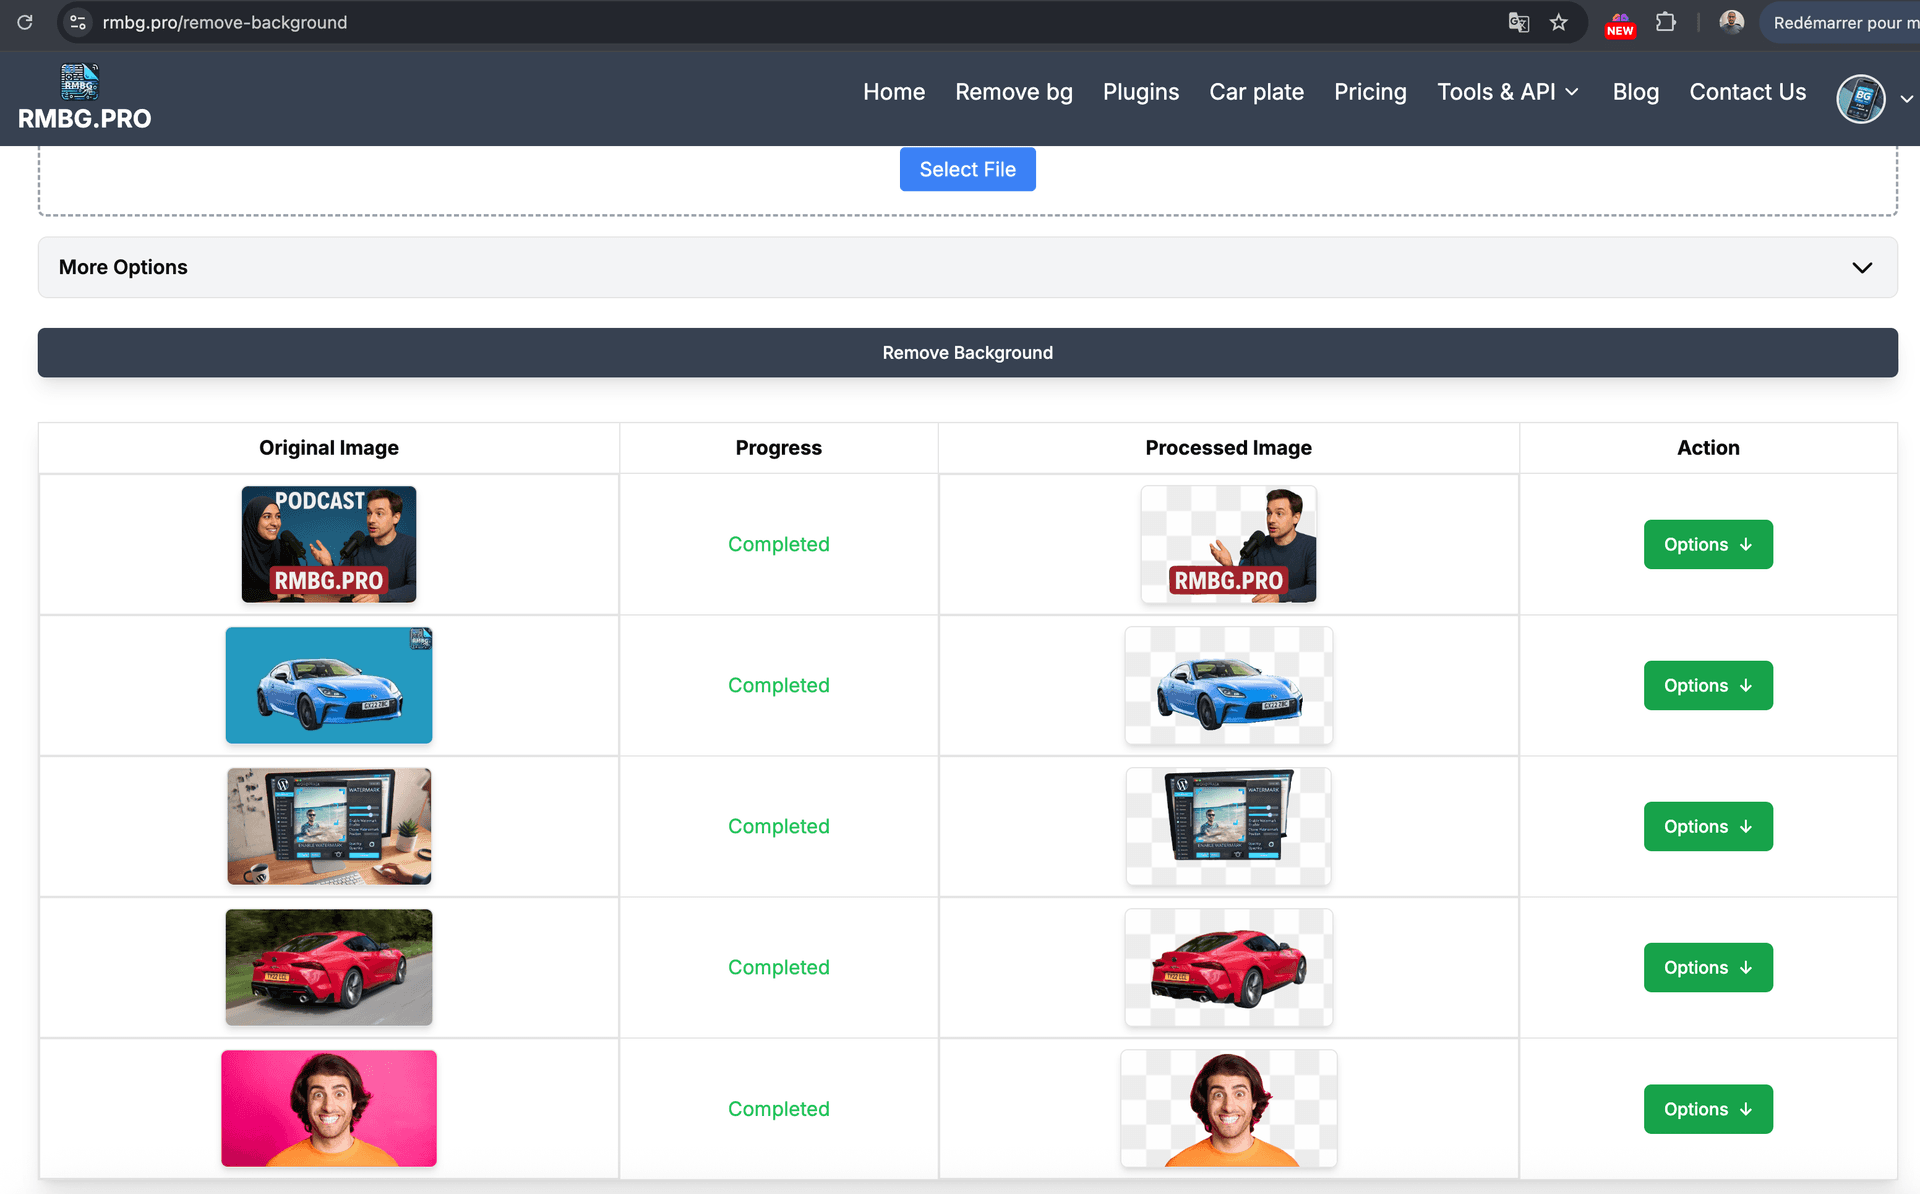Open the Chrome profile avatar
Viewport: 1920px width, 1194px height.
pyautogui.click(x=1731, y=22)
